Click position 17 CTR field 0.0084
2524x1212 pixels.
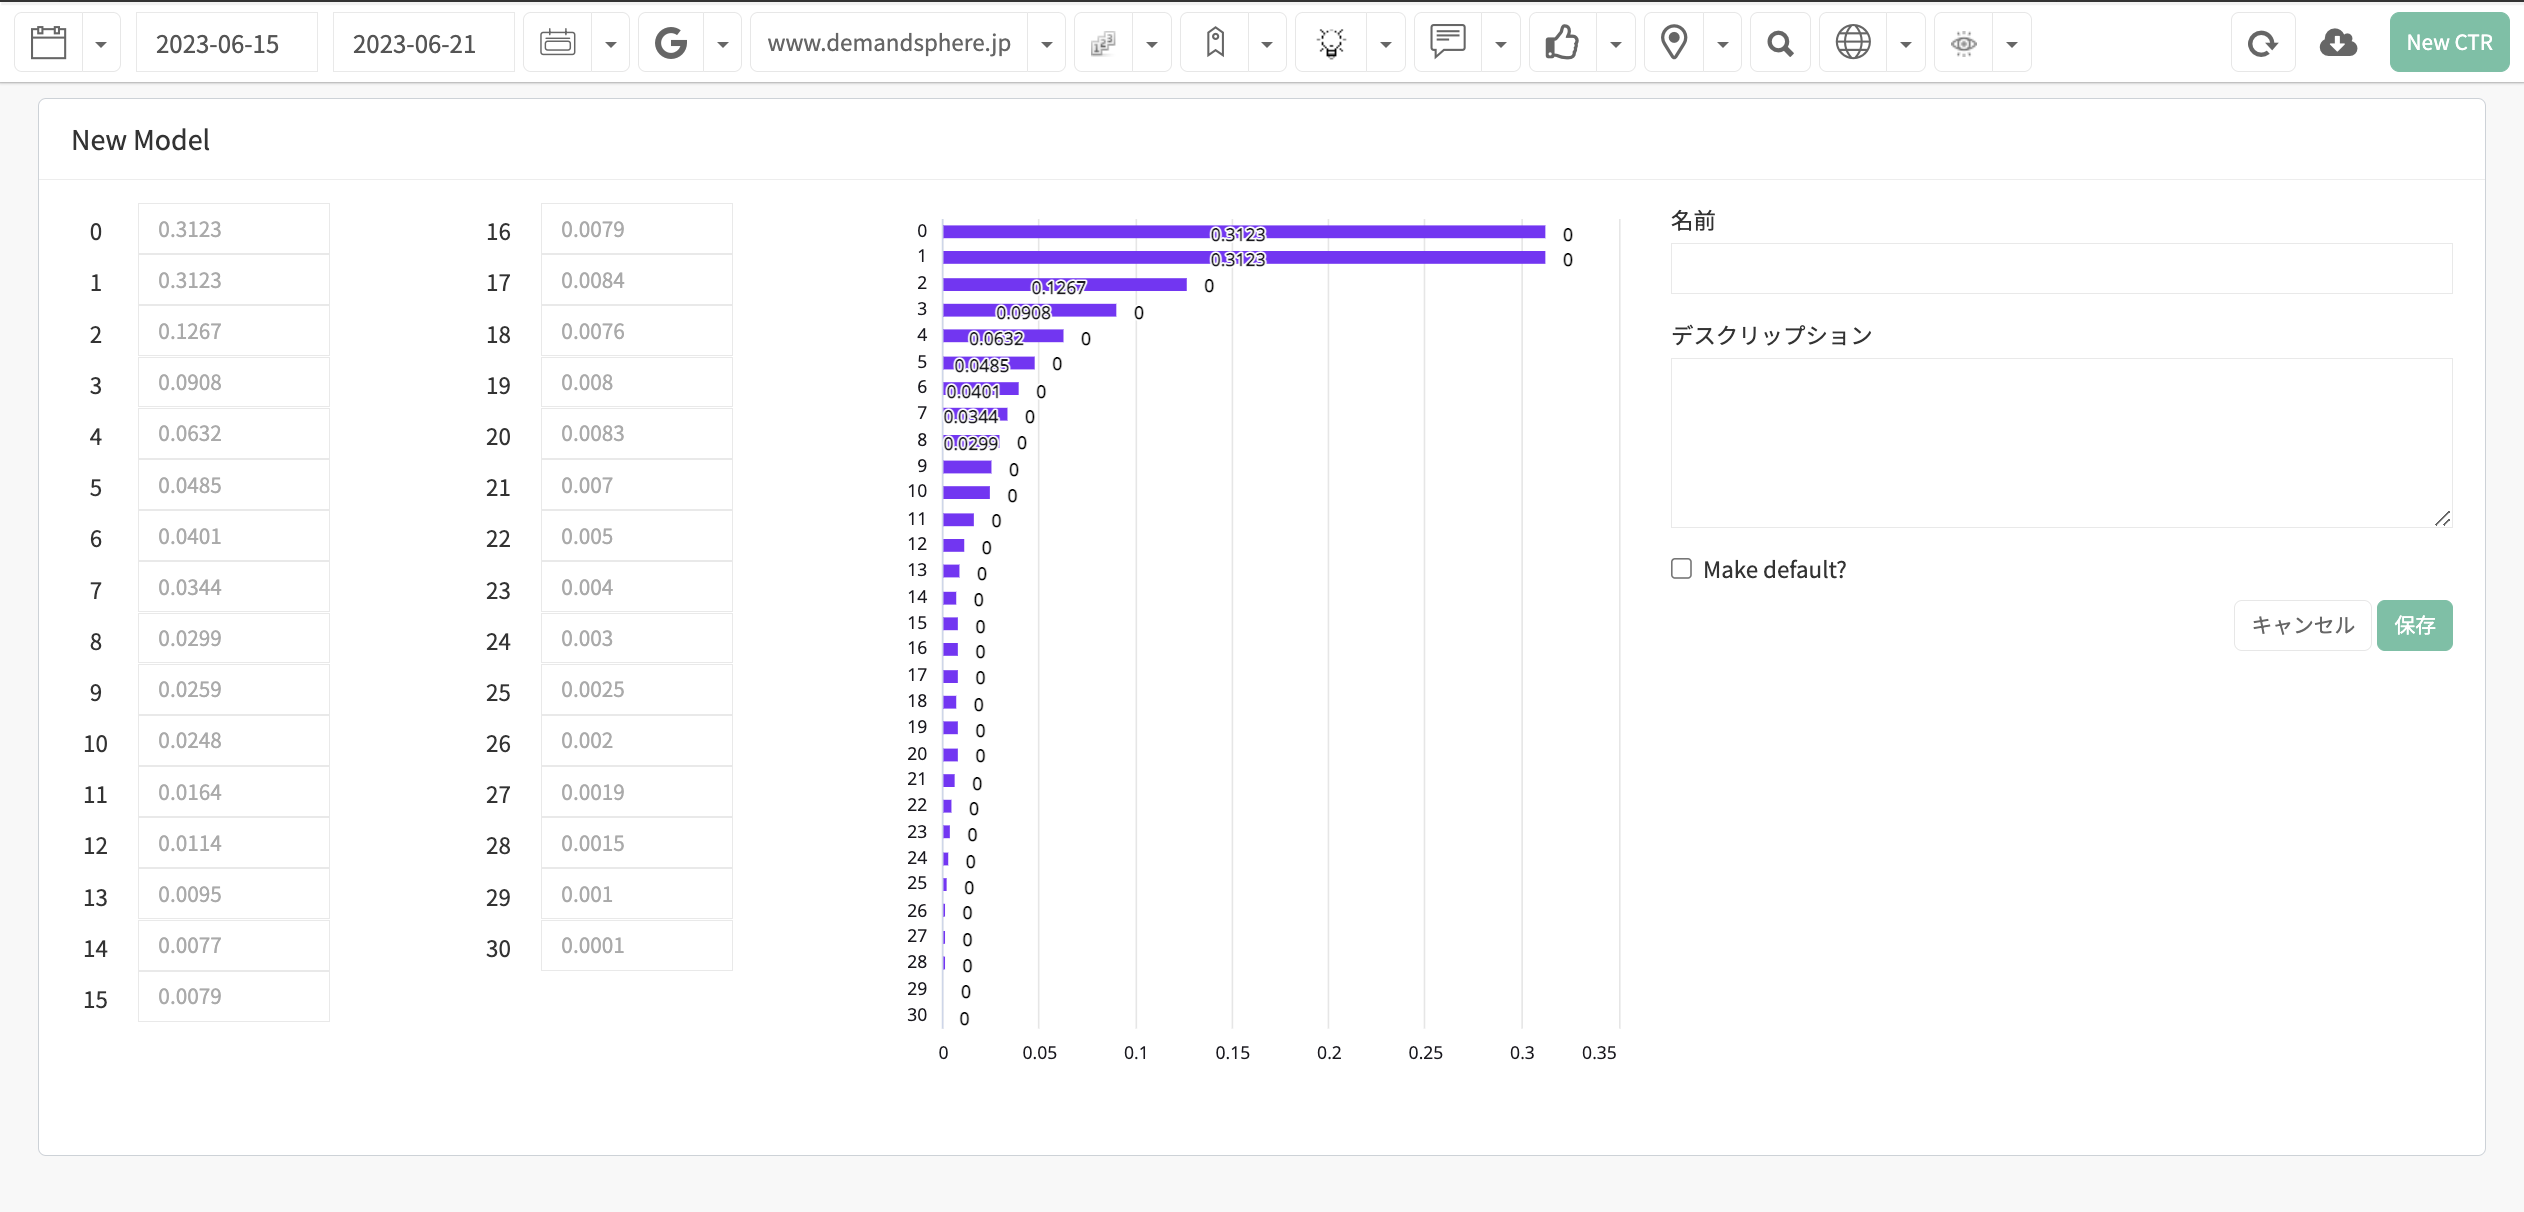(x=636, y=280)
